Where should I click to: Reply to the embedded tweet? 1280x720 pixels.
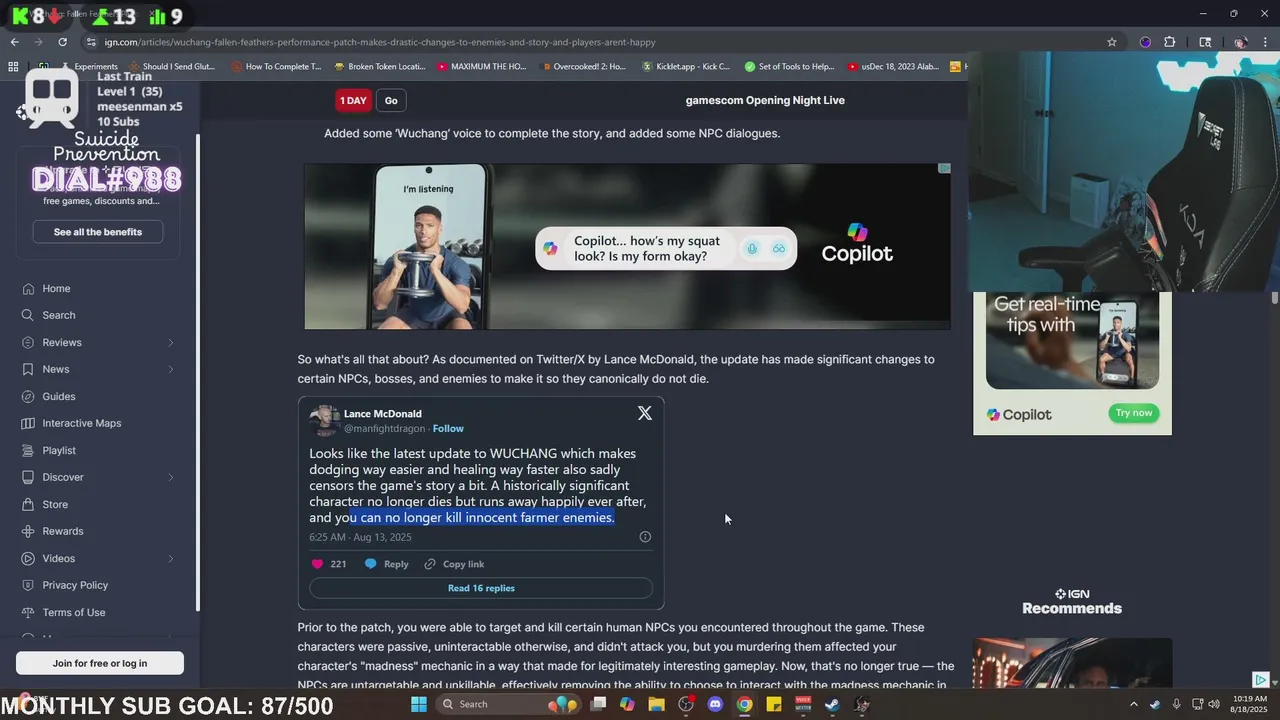point(387,564)
